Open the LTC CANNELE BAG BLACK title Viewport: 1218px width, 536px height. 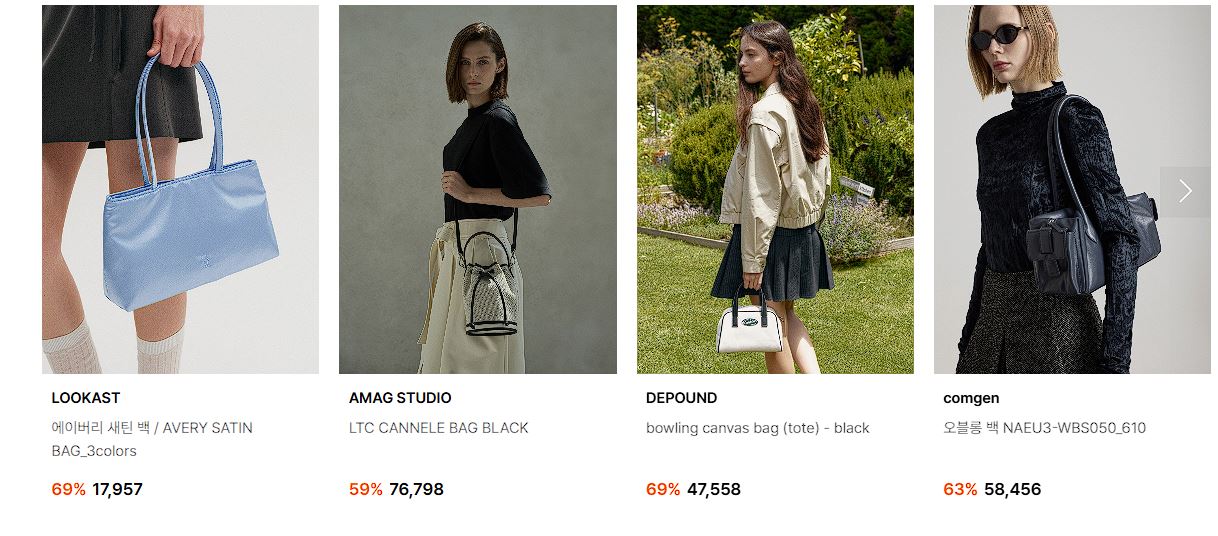click(439, 428)
